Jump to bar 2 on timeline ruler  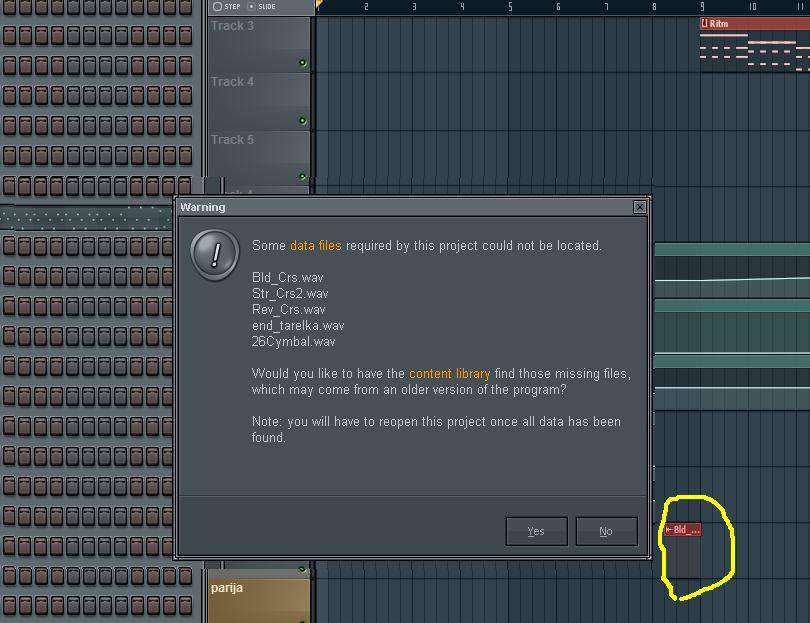pyautogui.click(x=366, y=7)
